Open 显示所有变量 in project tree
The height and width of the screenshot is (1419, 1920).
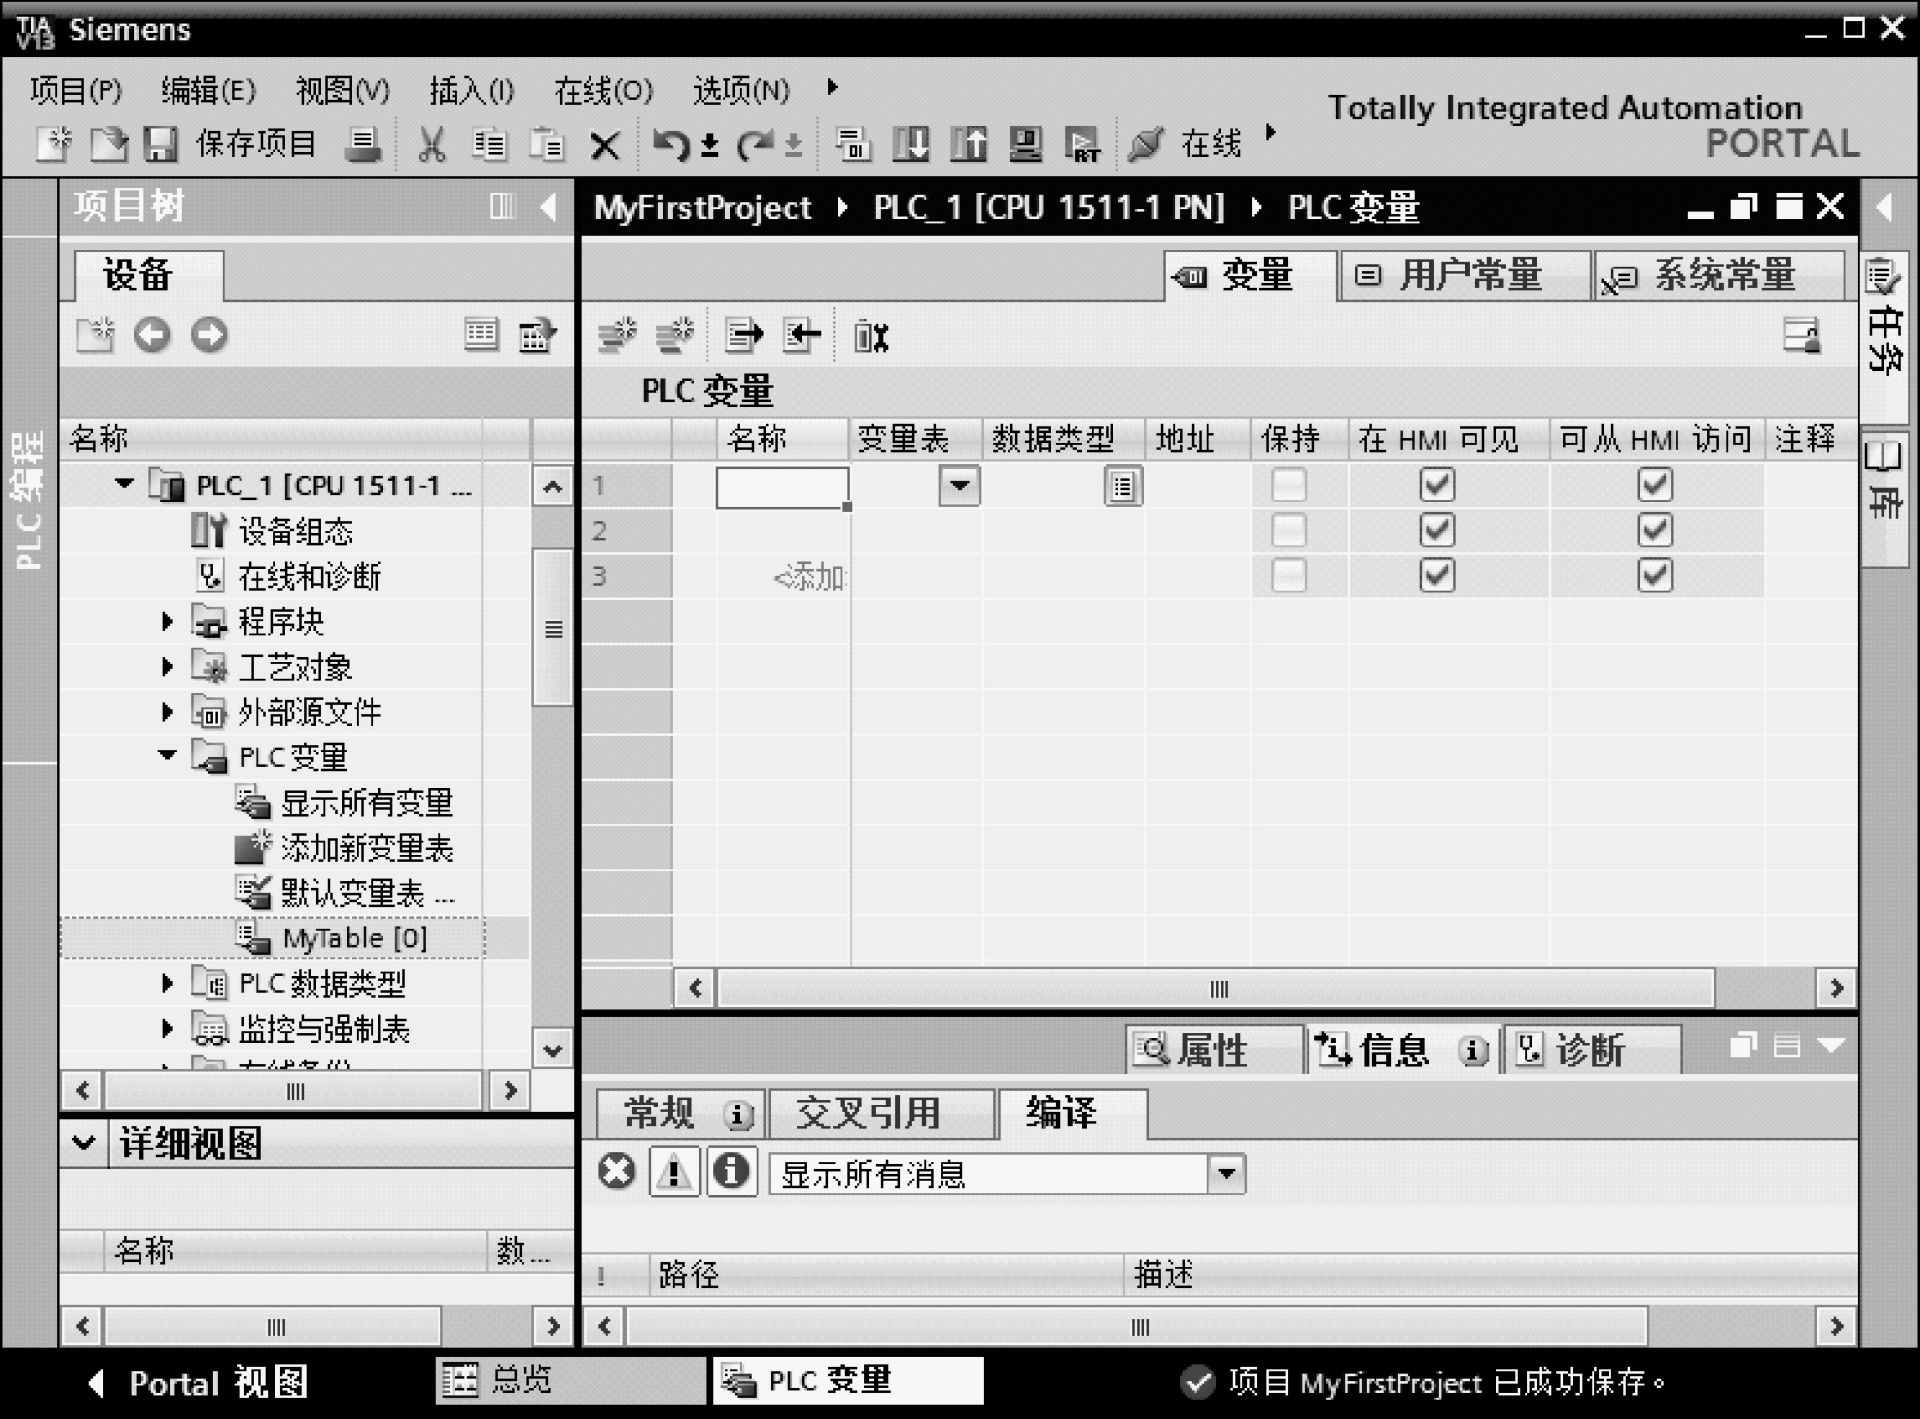click(x=367, y=802)
